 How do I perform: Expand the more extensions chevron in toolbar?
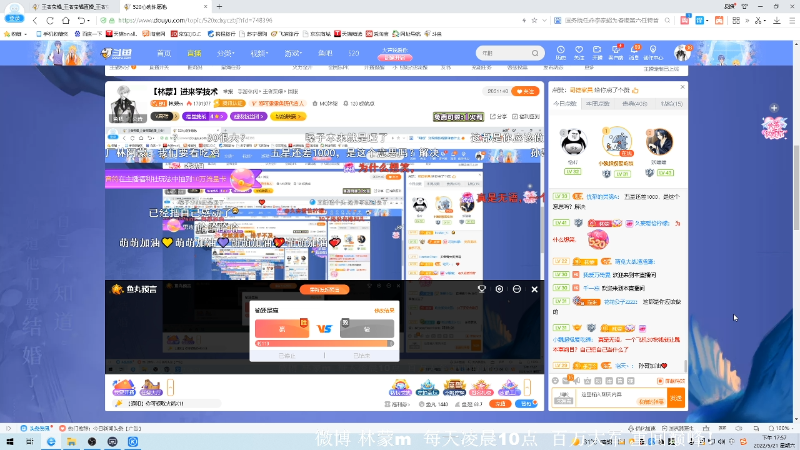point(747,20)
